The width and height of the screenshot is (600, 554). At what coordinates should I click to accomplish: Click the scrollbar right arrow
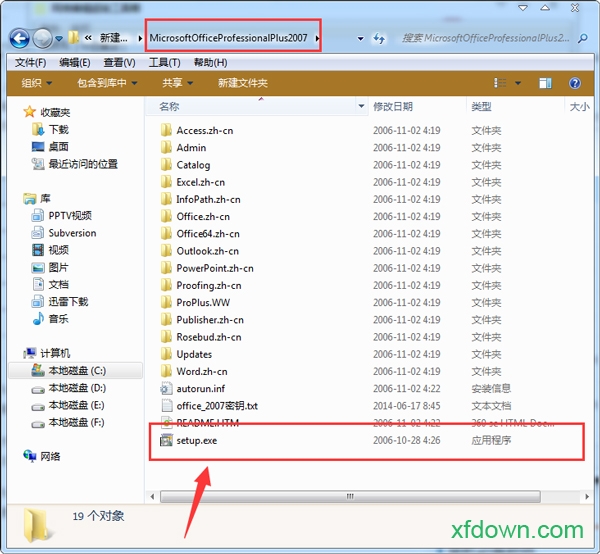click(x=587, y=497)
